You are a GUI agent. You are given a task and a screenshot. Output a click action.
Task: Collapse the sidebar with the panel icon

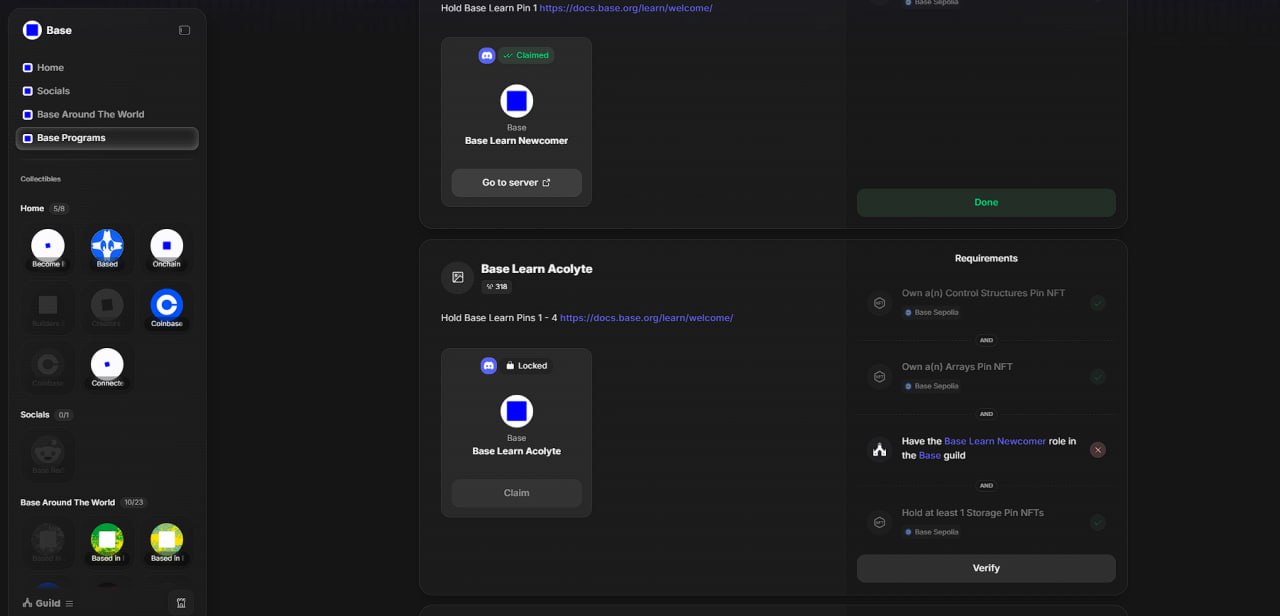(x=184, y=30)
